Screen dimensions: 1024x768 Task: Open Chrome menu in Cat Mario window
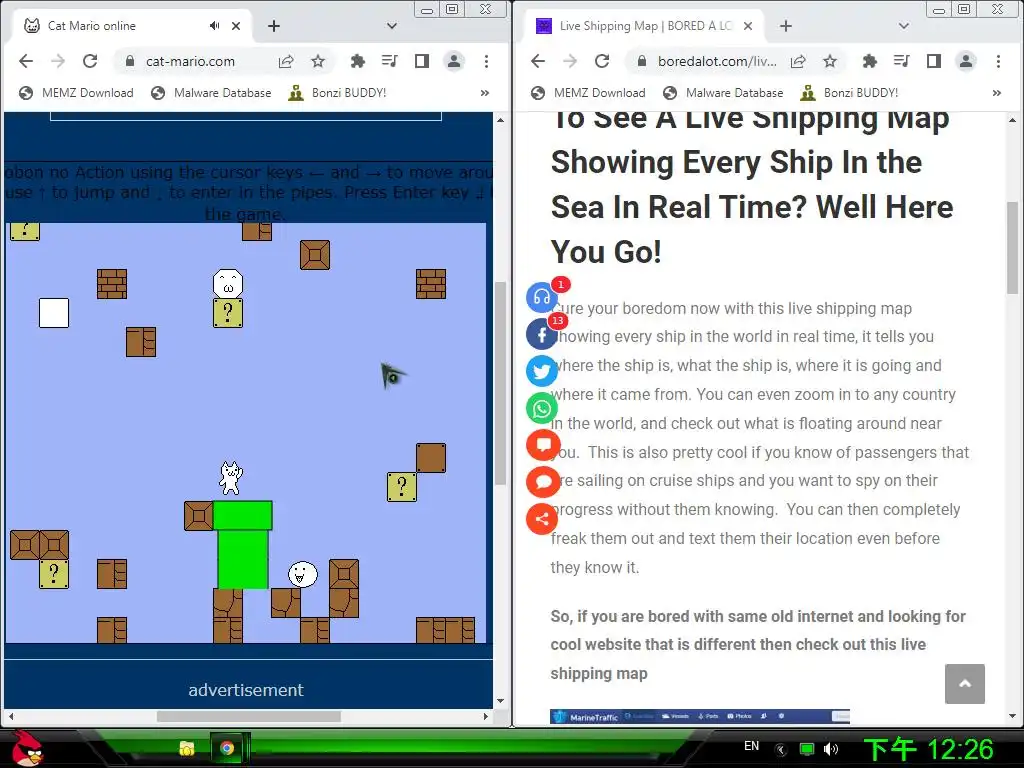486,61
